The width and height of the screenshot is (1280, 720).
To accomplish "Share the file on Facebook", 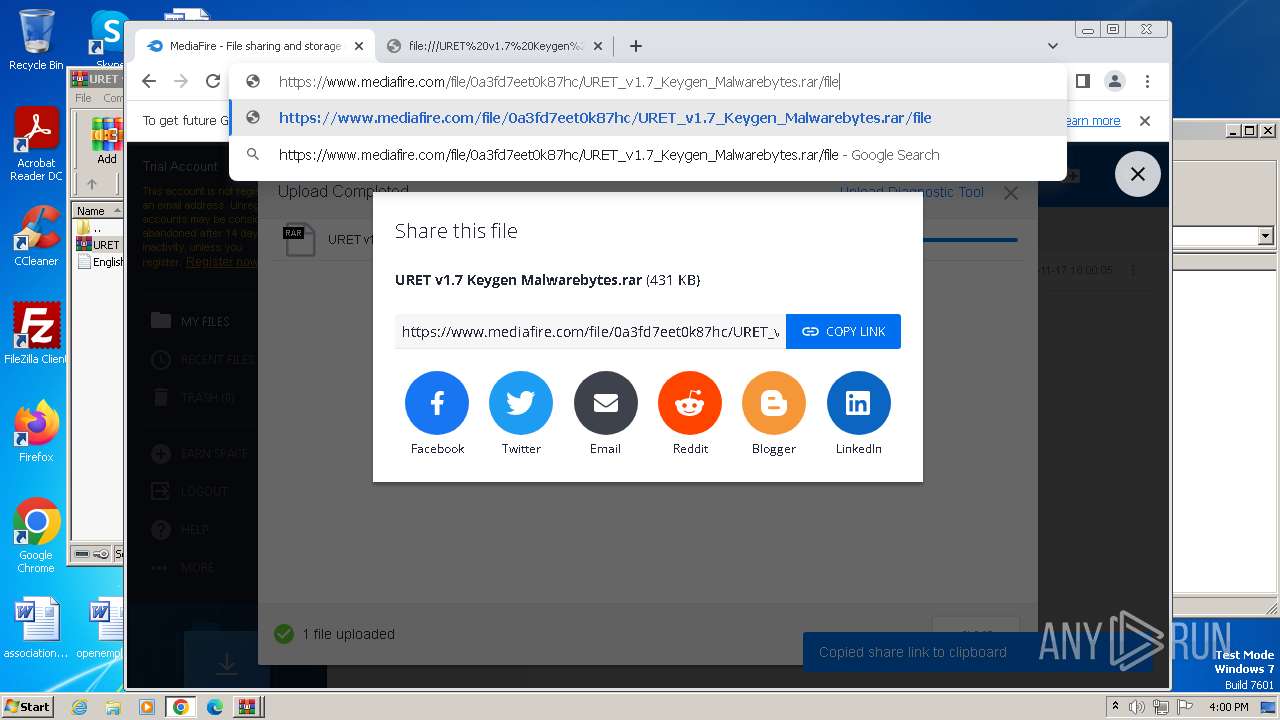I will coord(437,403).
